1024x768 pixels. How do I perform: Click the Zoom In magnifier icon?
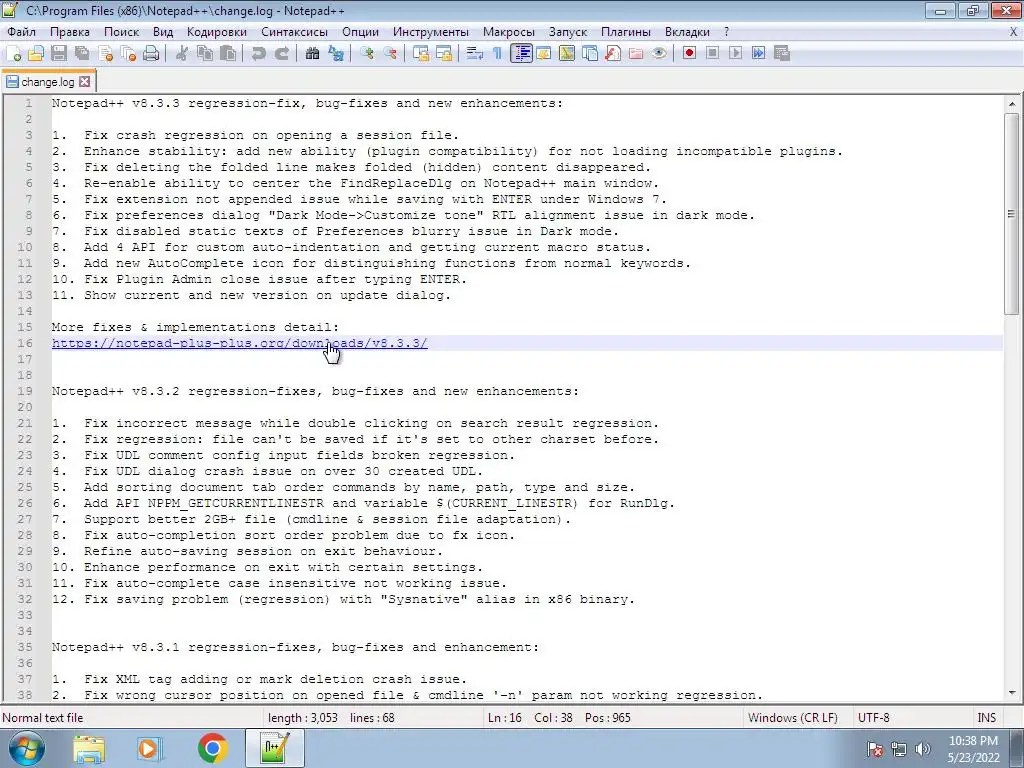pyautogui.click(x=366, y=54)
